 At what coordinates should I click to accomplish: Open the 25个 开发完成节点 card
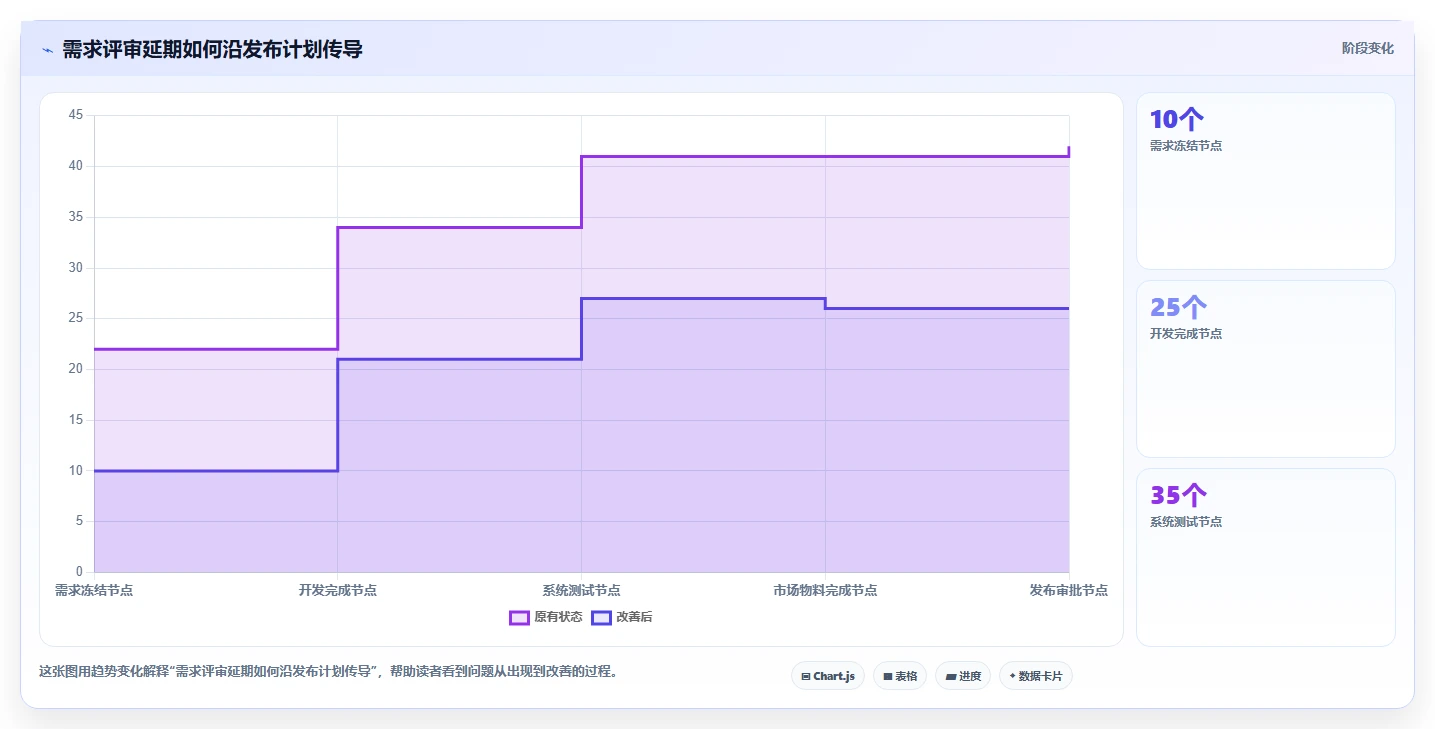click(1265, 369)
